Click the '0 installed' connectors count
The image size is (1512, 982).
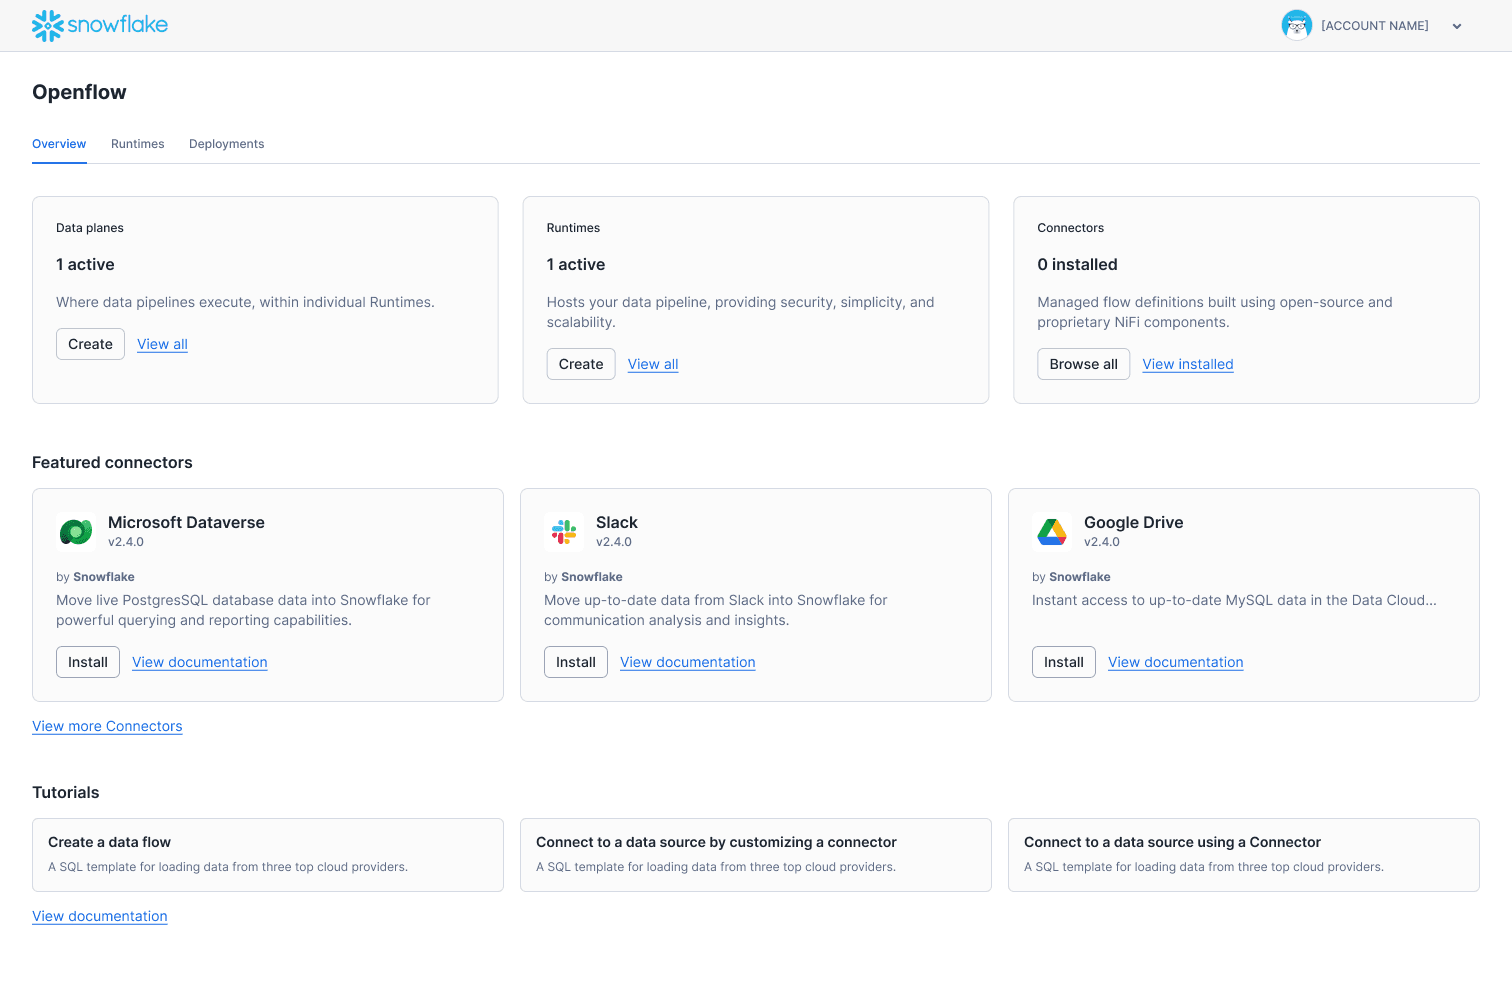1077,264
